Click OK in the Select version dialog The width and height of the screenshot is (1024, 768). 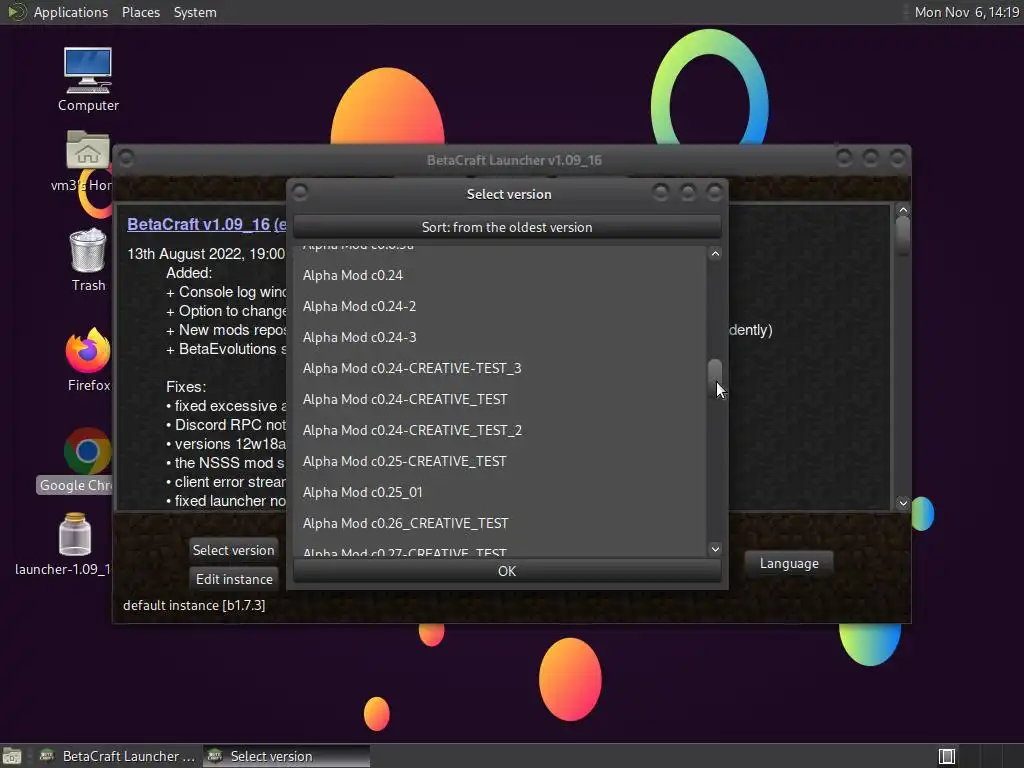pos(507,571)
